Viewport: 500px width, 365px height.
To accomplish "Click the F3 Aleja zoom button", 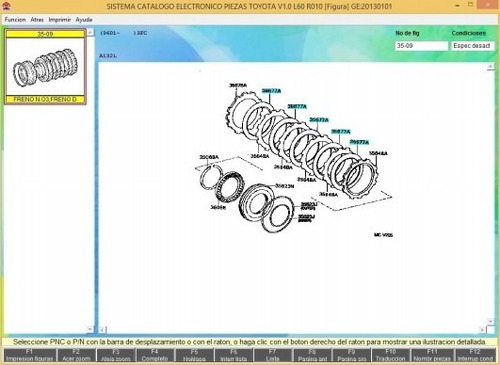I will (116, 355).
